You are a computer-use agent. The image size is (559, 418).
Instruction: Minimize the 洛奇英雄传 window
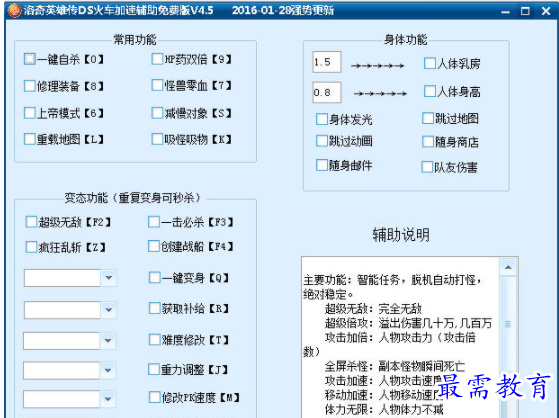click(x=505, y=11)
